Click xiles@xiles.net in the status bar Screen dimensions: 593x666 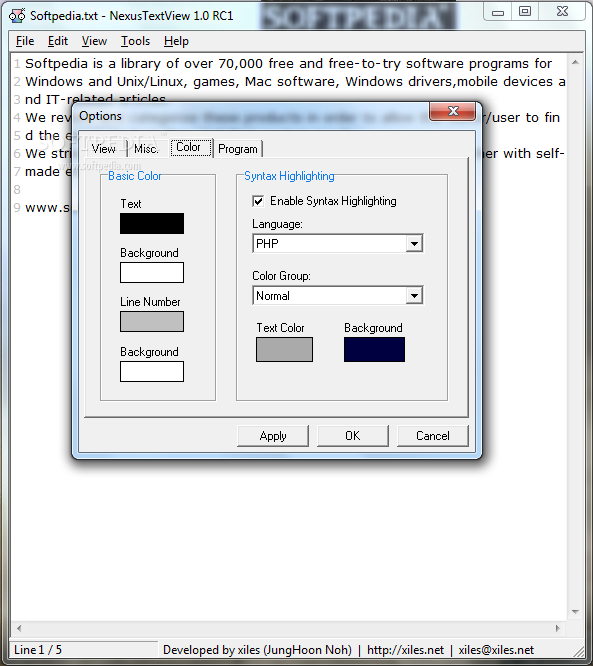[496, 650]
